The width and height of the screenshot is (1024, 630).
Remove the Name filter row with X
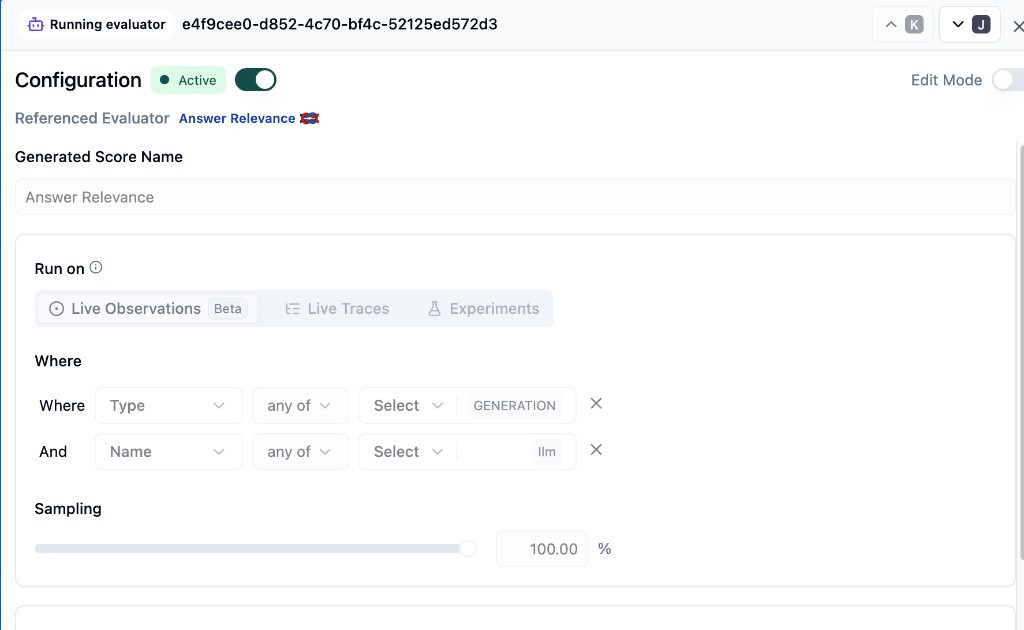tap(596, 450)
